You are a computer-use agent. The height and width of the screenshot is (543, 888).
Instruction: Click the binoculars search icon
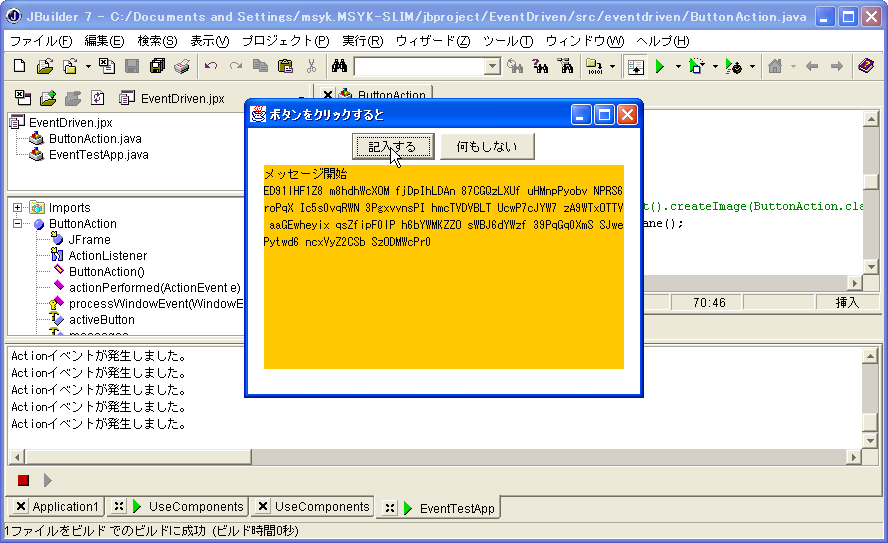[339, 66]
